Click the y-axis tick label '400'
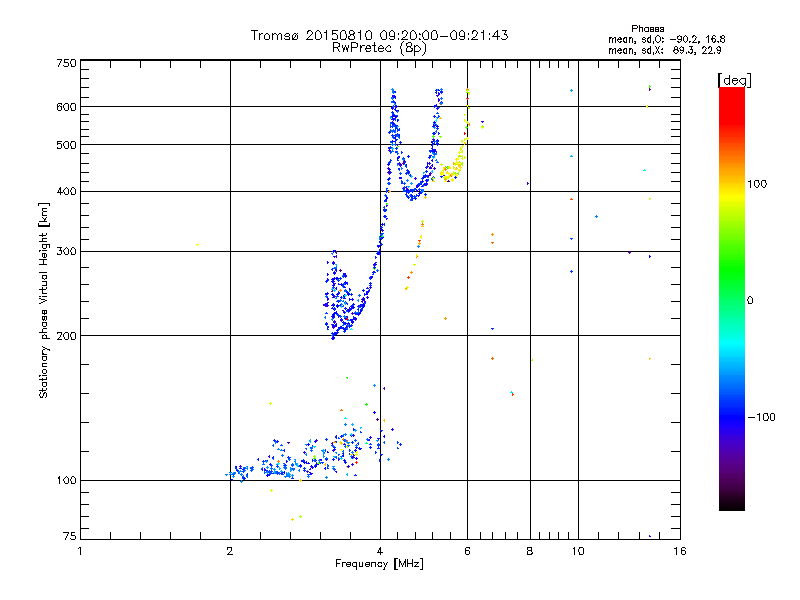Screen dimensions: 800x600 [67, 192]
